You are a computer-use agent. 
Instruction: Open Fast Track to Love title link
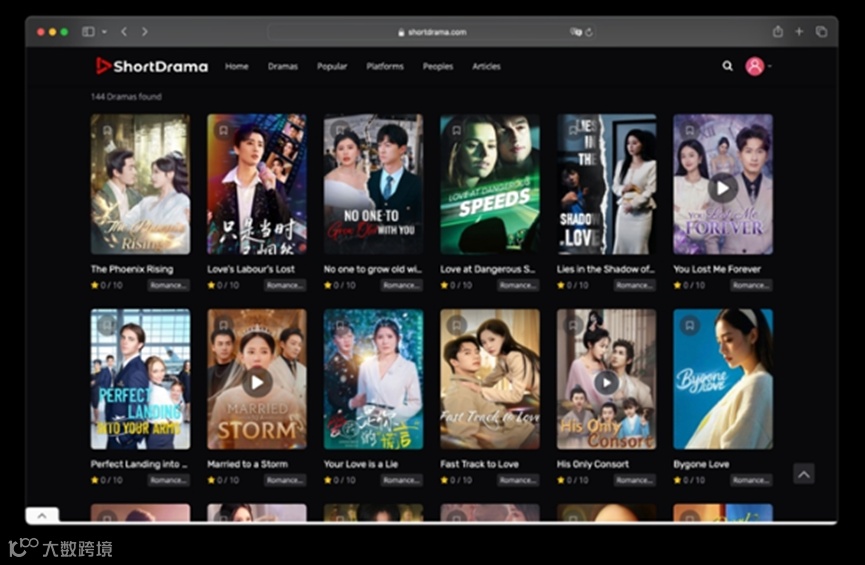(x=479, y=464)
